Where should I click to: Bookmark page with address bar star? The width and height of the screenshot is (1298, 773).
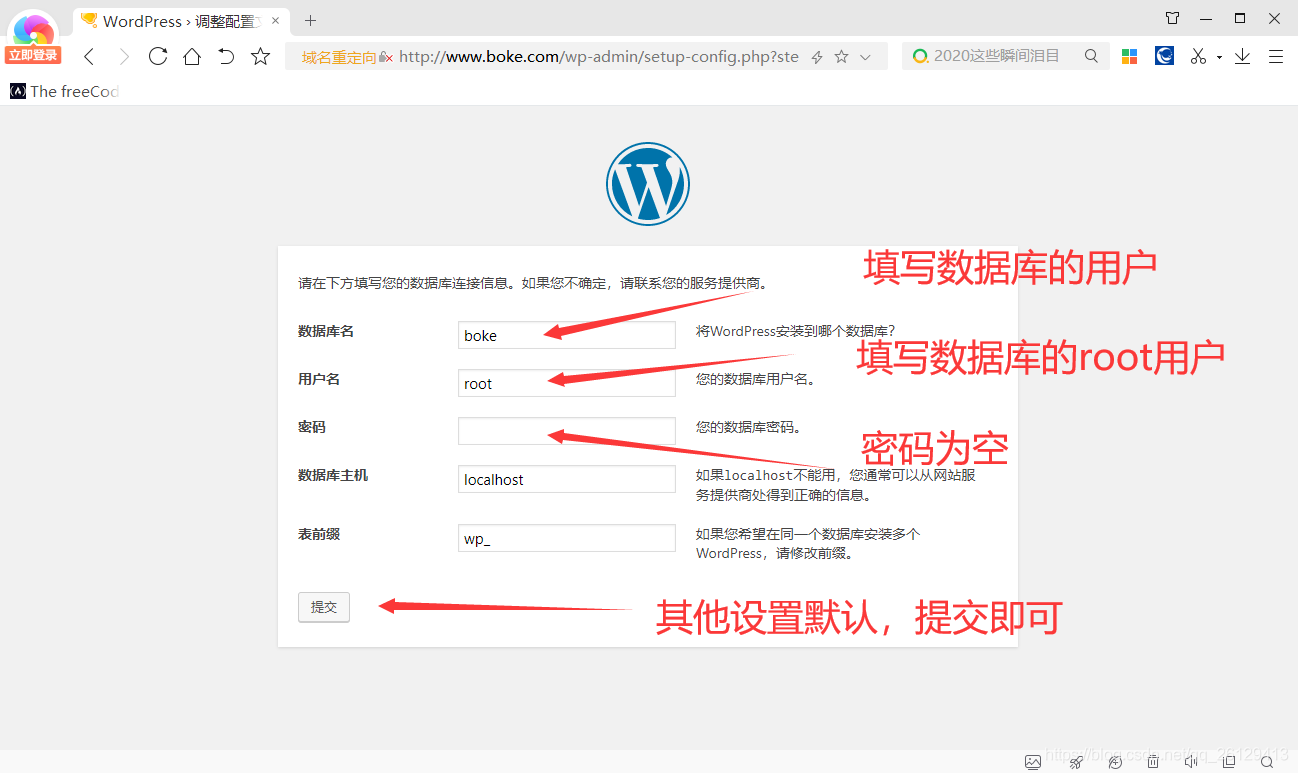pyautogui.click(x=841, y=57)
